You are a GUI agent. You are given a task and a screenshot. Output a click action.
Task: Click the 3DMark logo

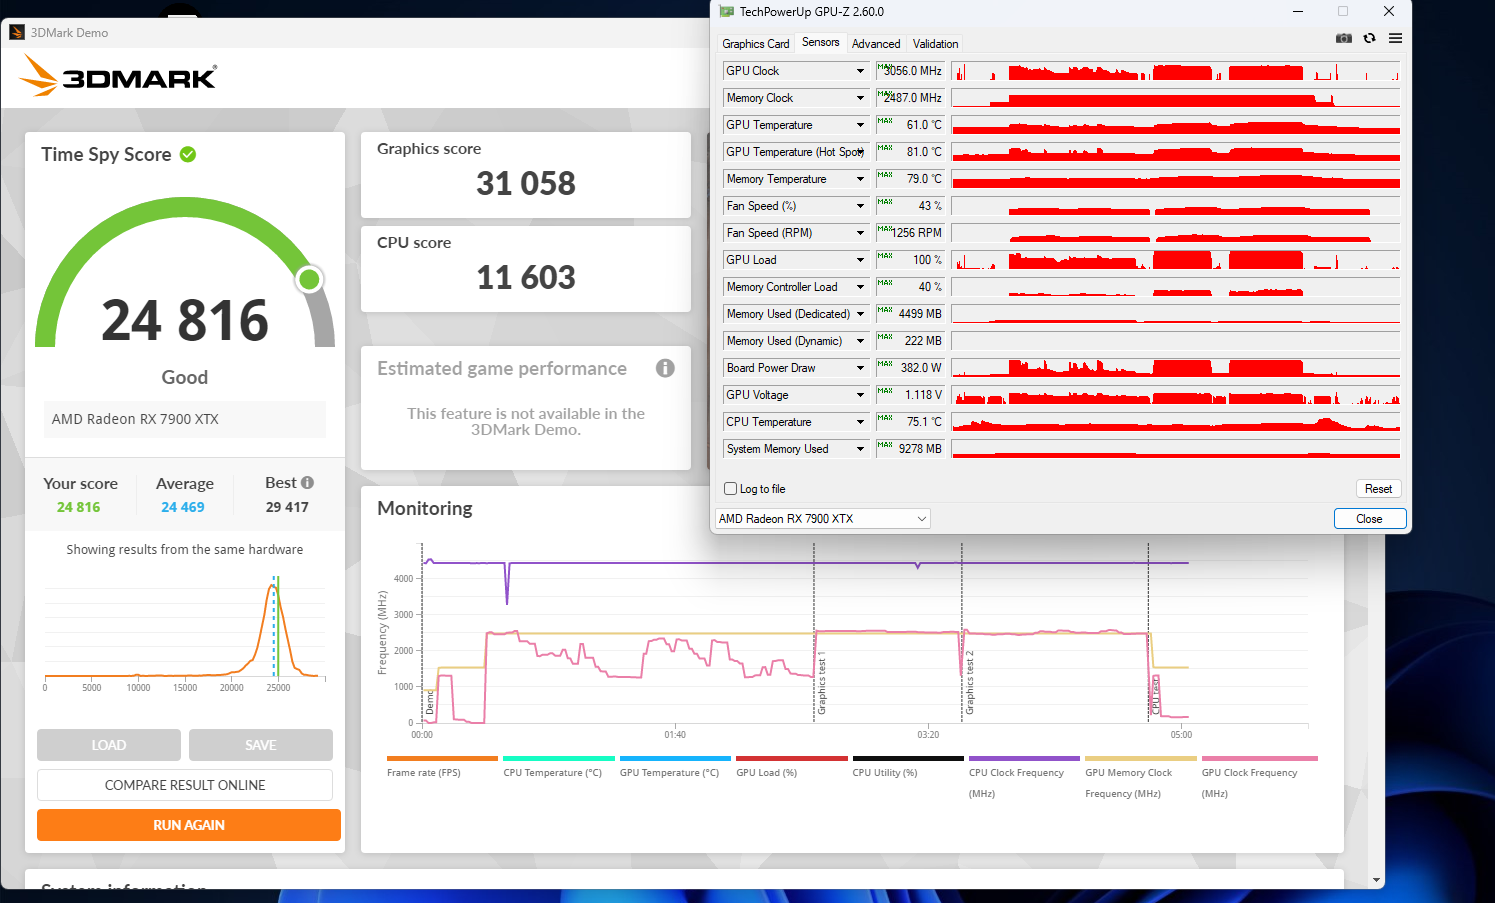118,76
